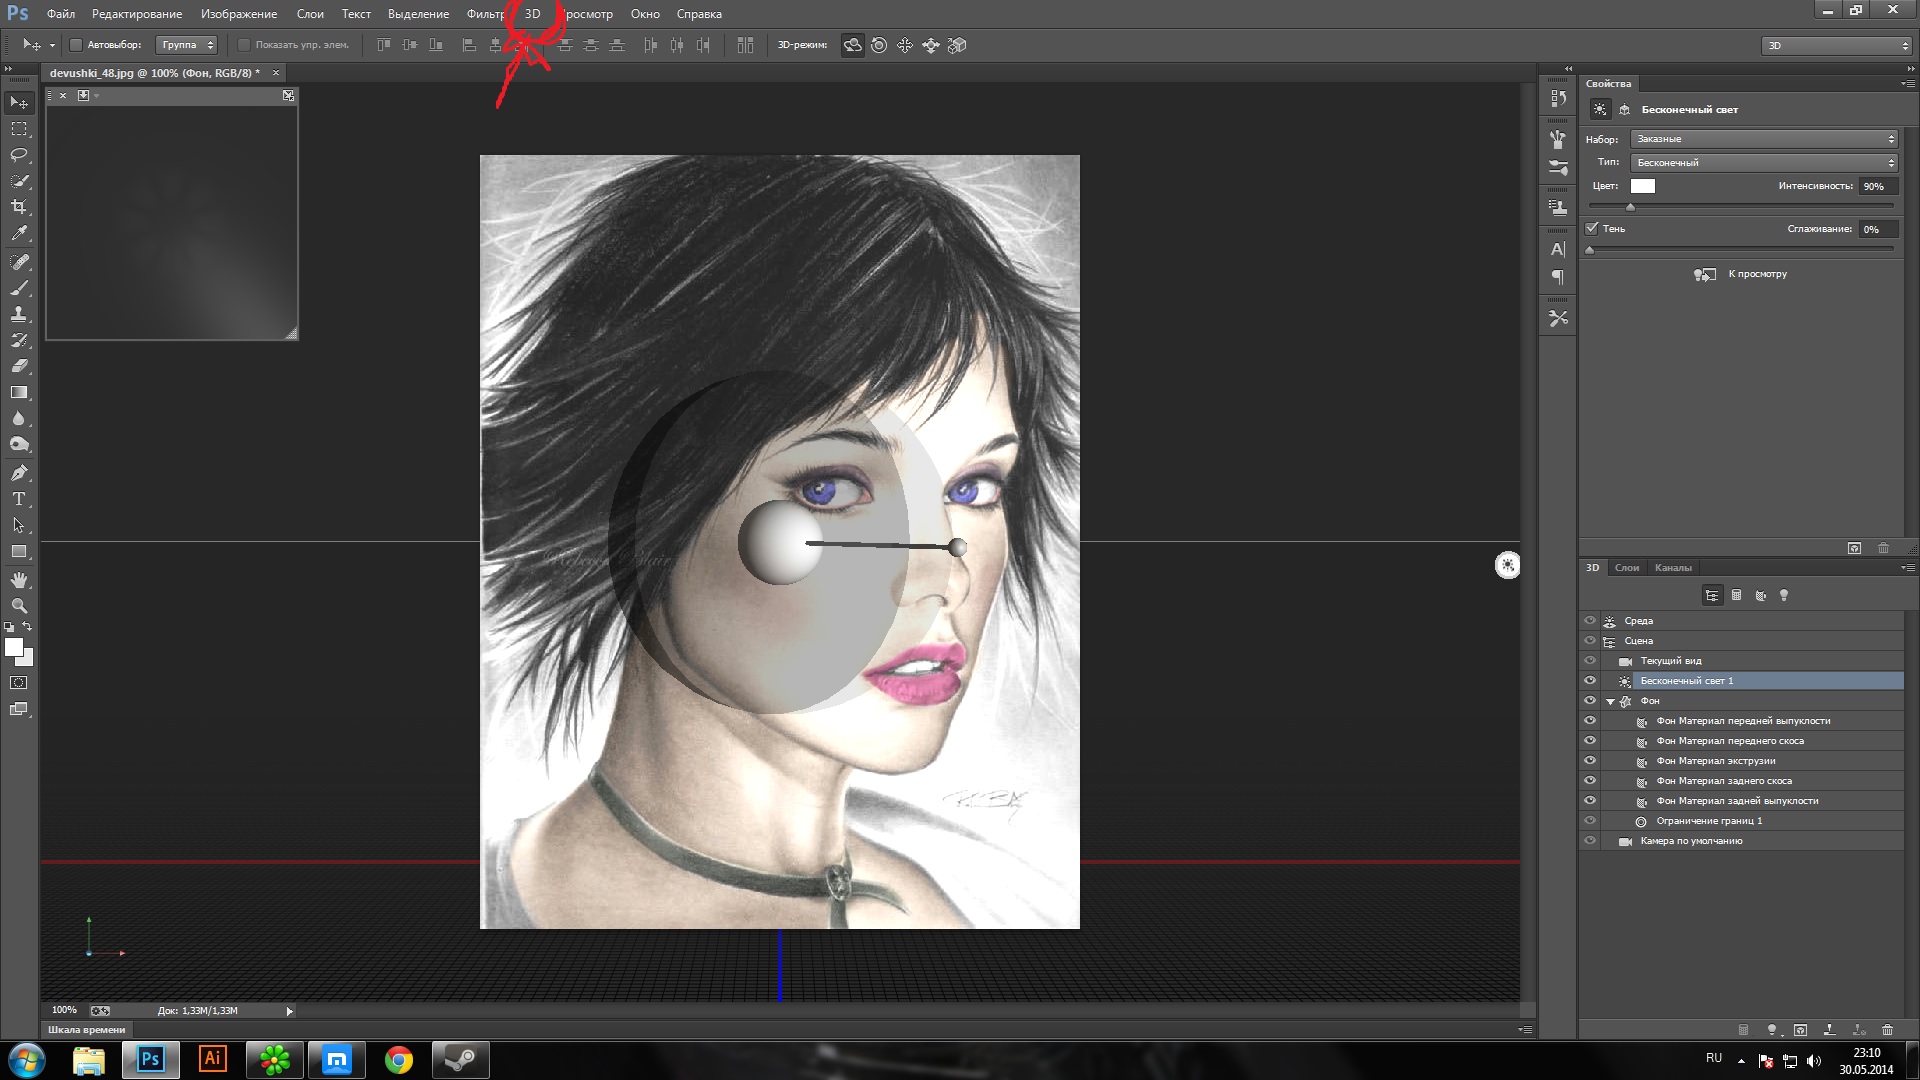Select the Move tool
Image resolution: width=1920 pixels, height=1080 pixels.
point(19,103)
